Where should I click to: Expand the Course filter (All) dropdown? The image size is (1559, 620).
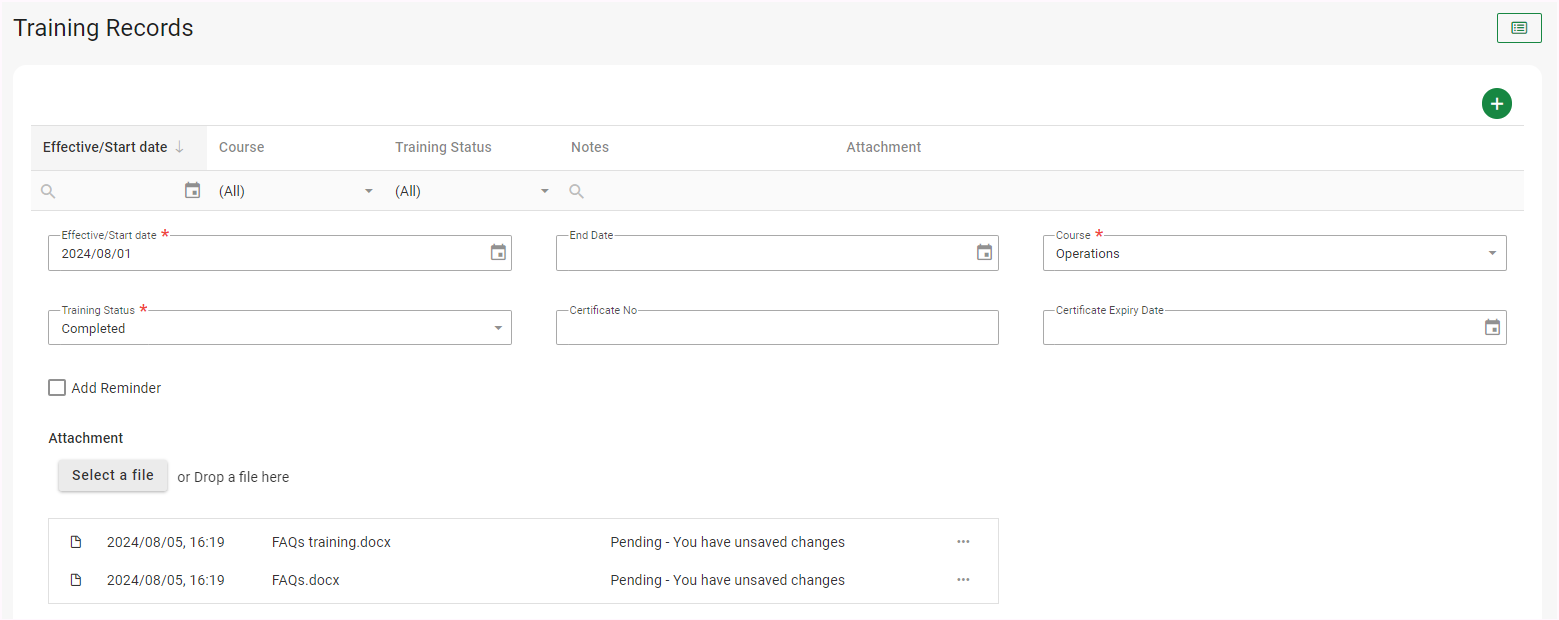[x=368, y=191]
